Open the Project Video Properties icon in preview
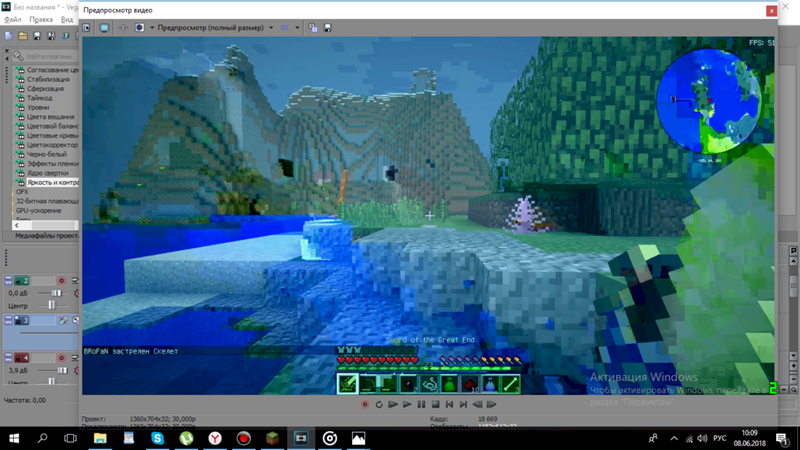The width and height of the screenshot is (800, 450). (x=88, y=28)
